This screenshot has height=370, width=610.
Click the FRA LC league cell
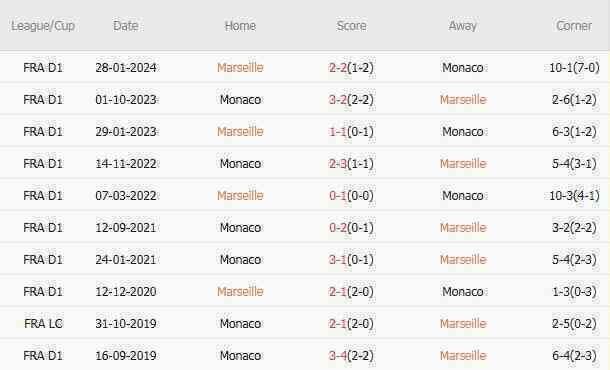pos(43,323)
